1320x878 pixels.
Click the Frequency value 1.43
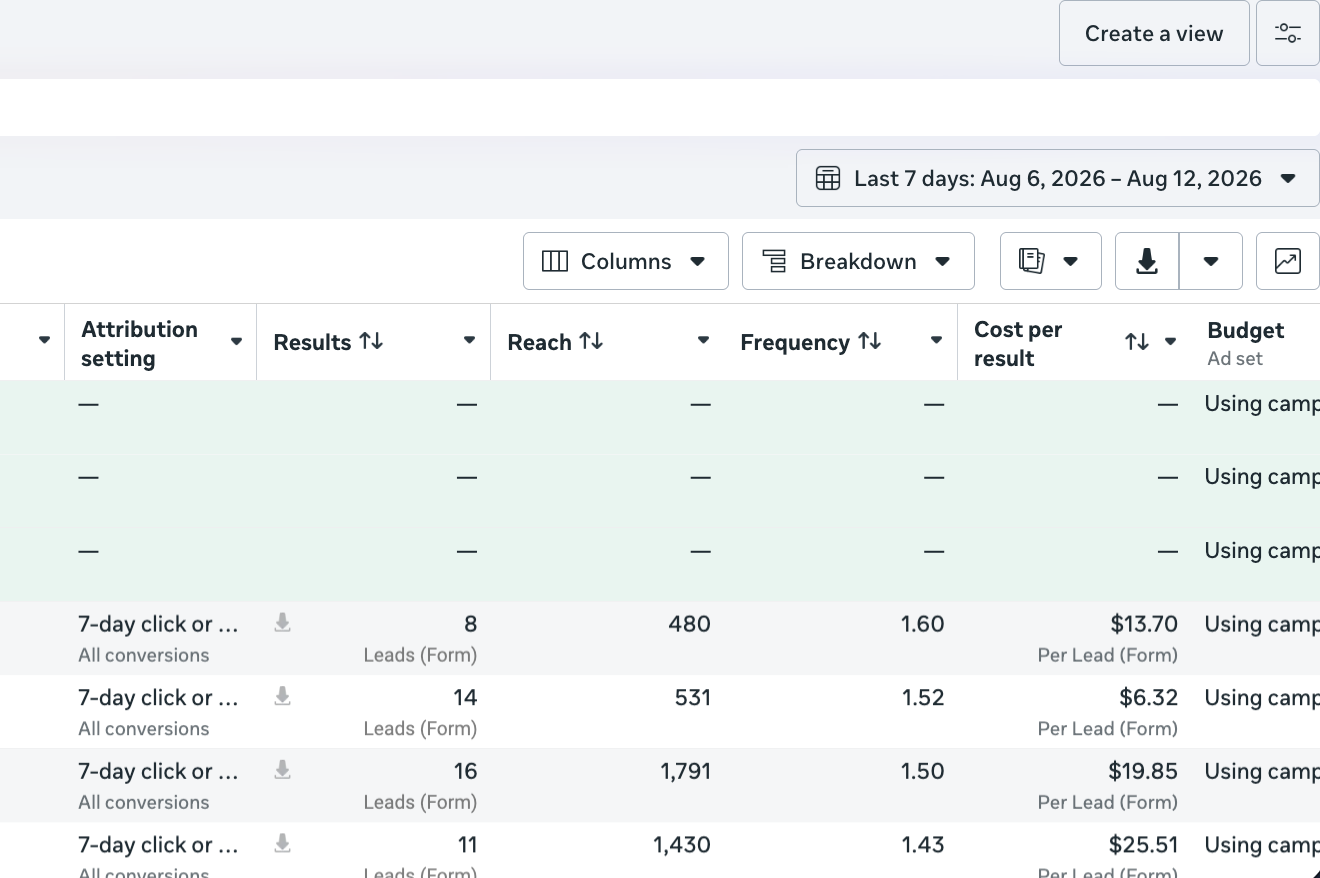point(923,845)
